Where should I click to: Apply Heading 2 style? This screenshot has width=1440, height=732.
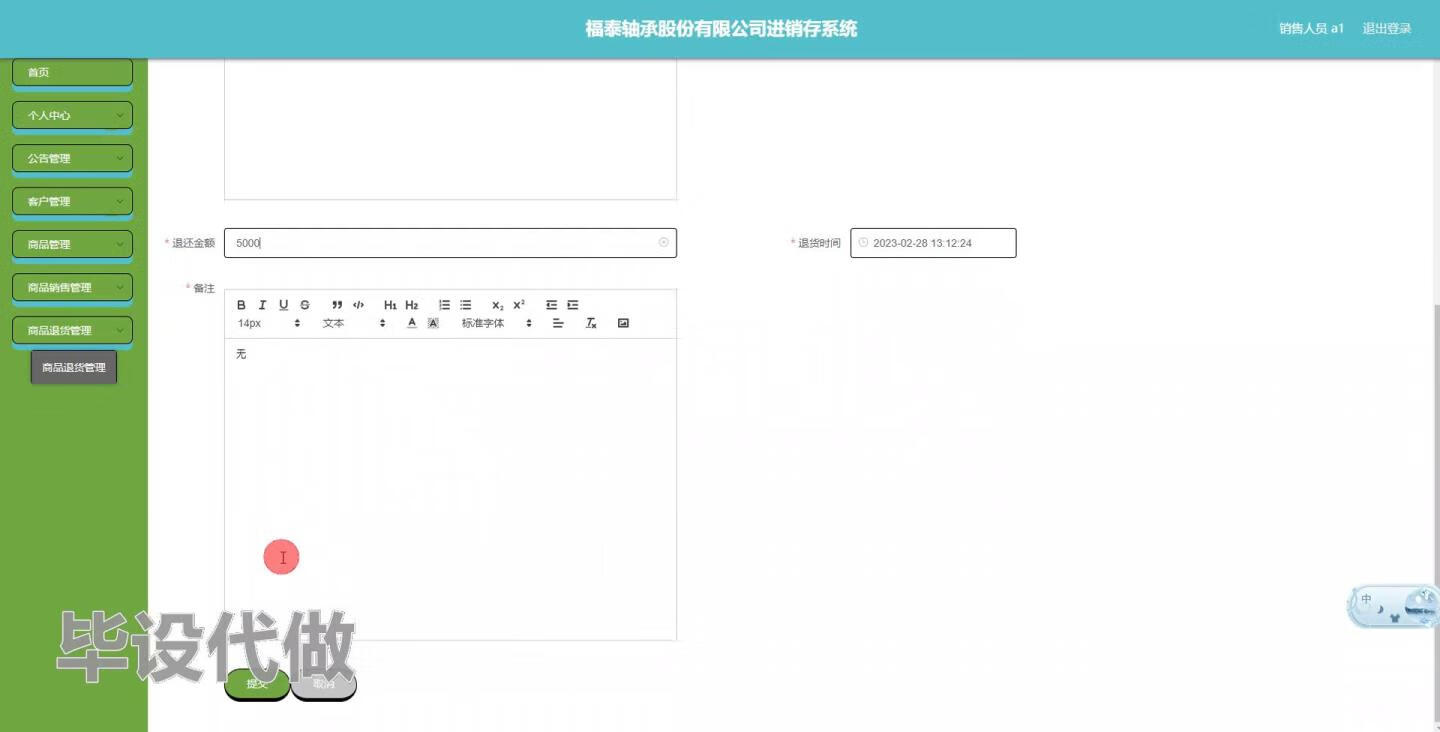[412, 305]
